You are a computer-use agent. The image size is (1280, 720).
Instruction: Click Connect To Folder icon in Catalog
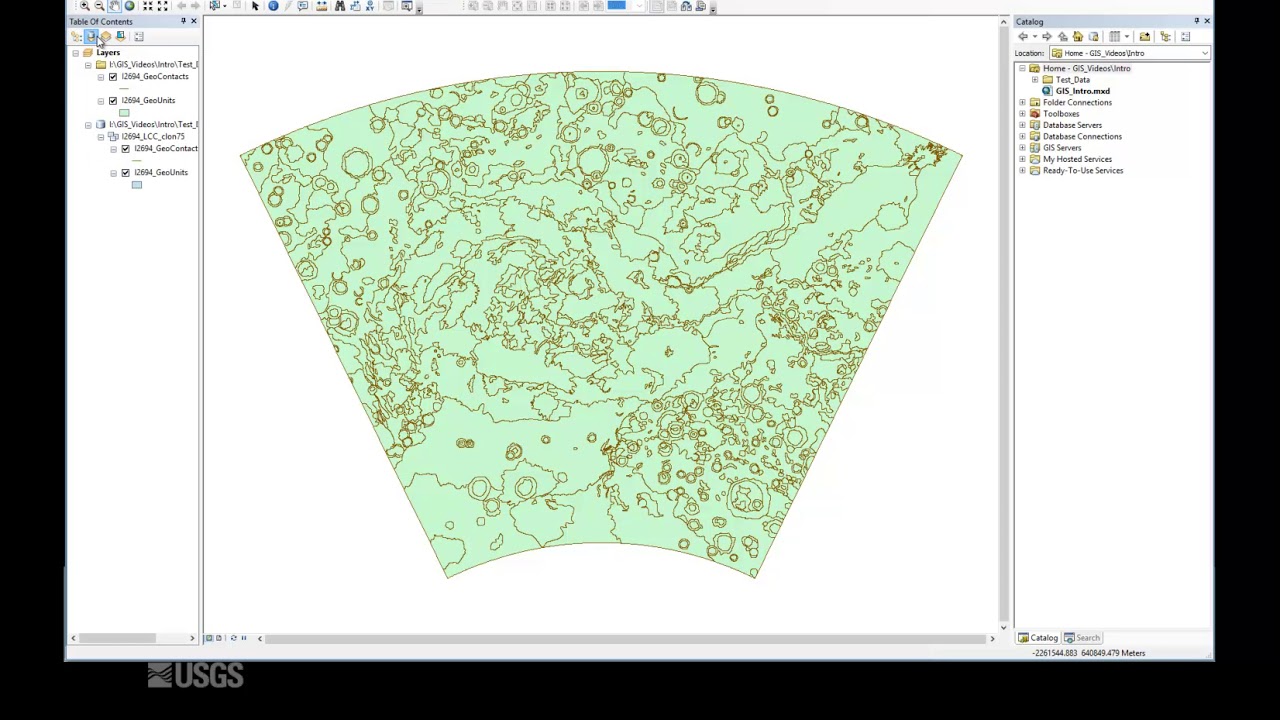coord(1144,37)
